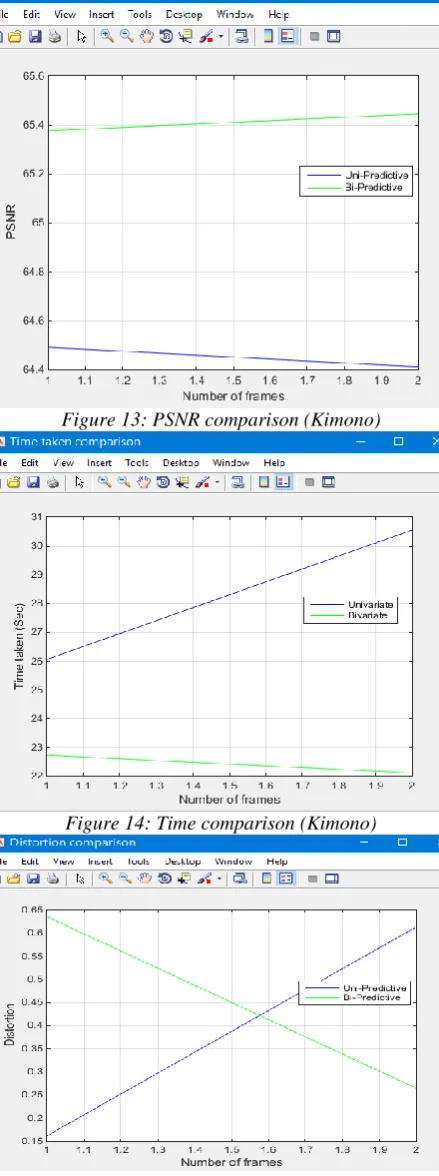Open Tools menu in PSNR figure window
This screenshot has width=439, height=1176.
click(x=140, y=14)
